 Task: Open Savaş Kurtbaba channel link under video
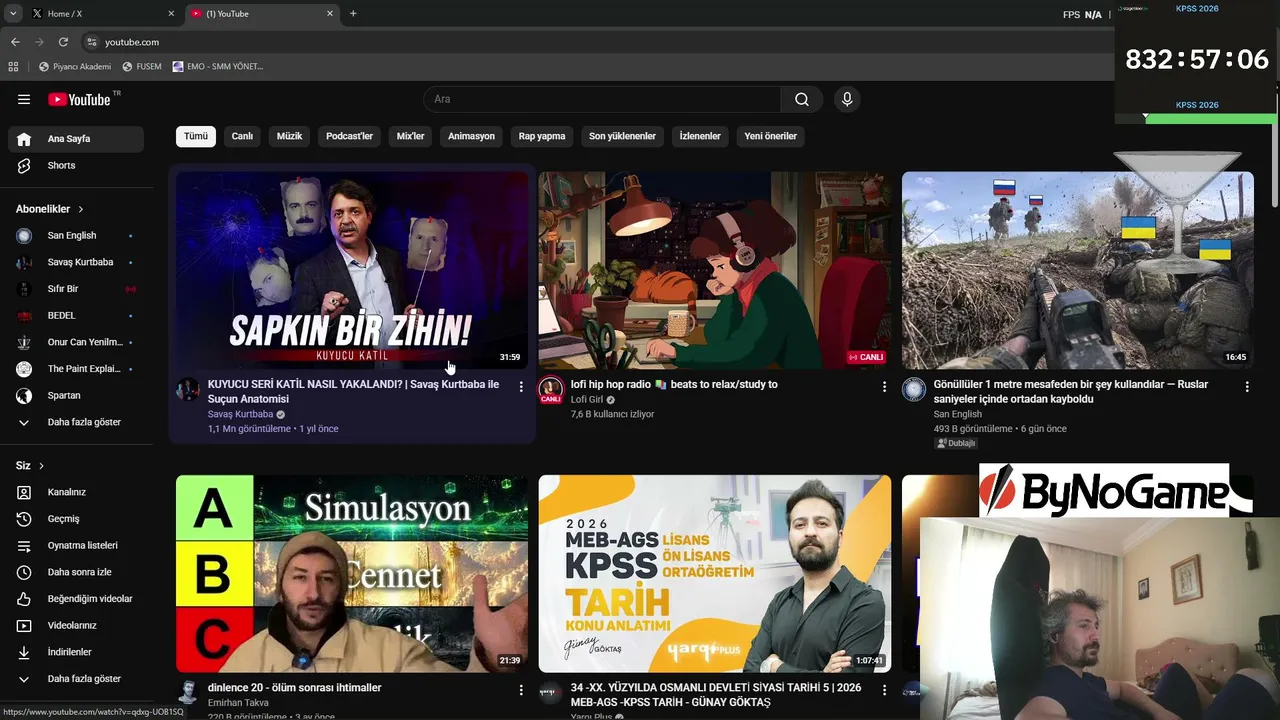(240, 414)
